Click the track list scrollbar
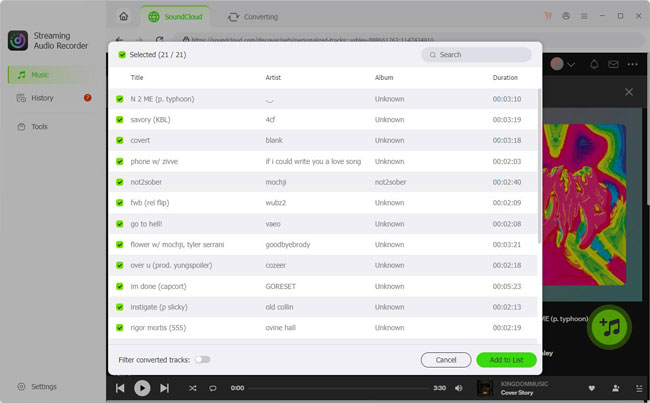650x403 pixels. click(539, 166)
